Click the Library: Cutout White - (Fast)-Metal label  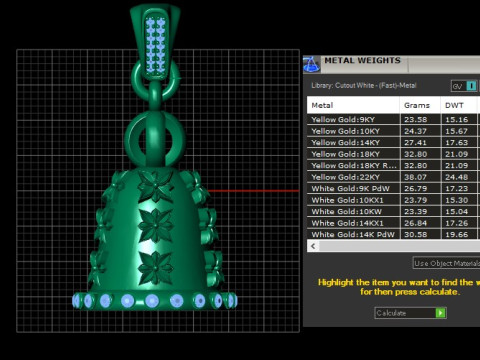[364, 86]
